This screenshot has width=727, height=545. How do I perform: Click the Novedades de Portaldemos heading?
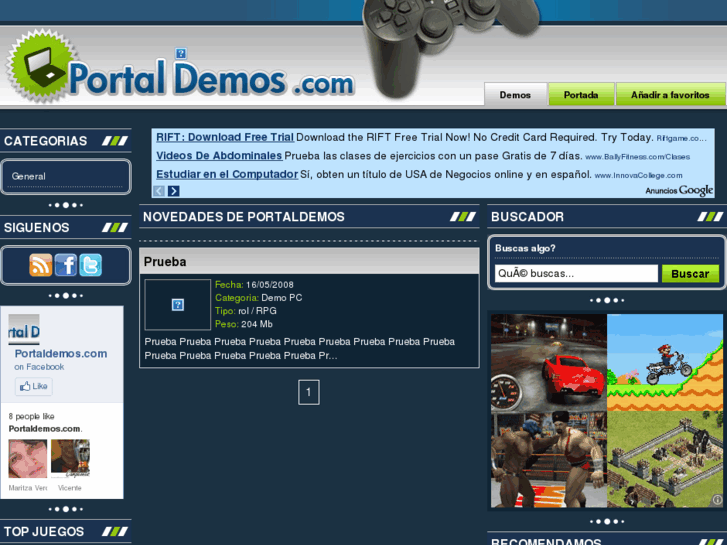244,217
